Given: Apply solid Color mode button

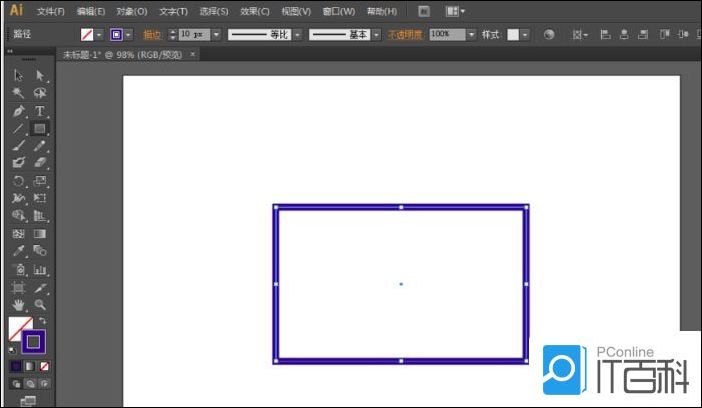Looking at the screenshot, I should (x=16, y=366).
